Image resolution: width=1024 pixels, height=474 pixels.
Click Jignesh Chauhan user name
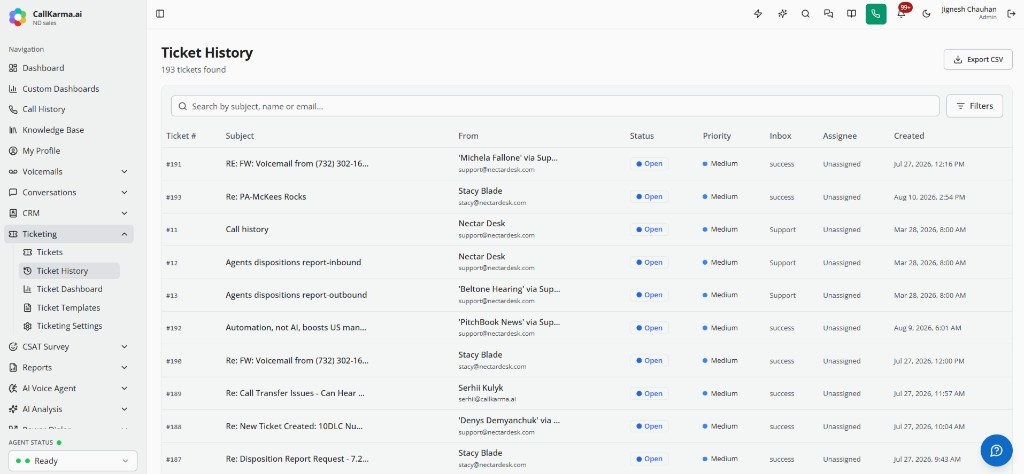[x=968, y=9]
